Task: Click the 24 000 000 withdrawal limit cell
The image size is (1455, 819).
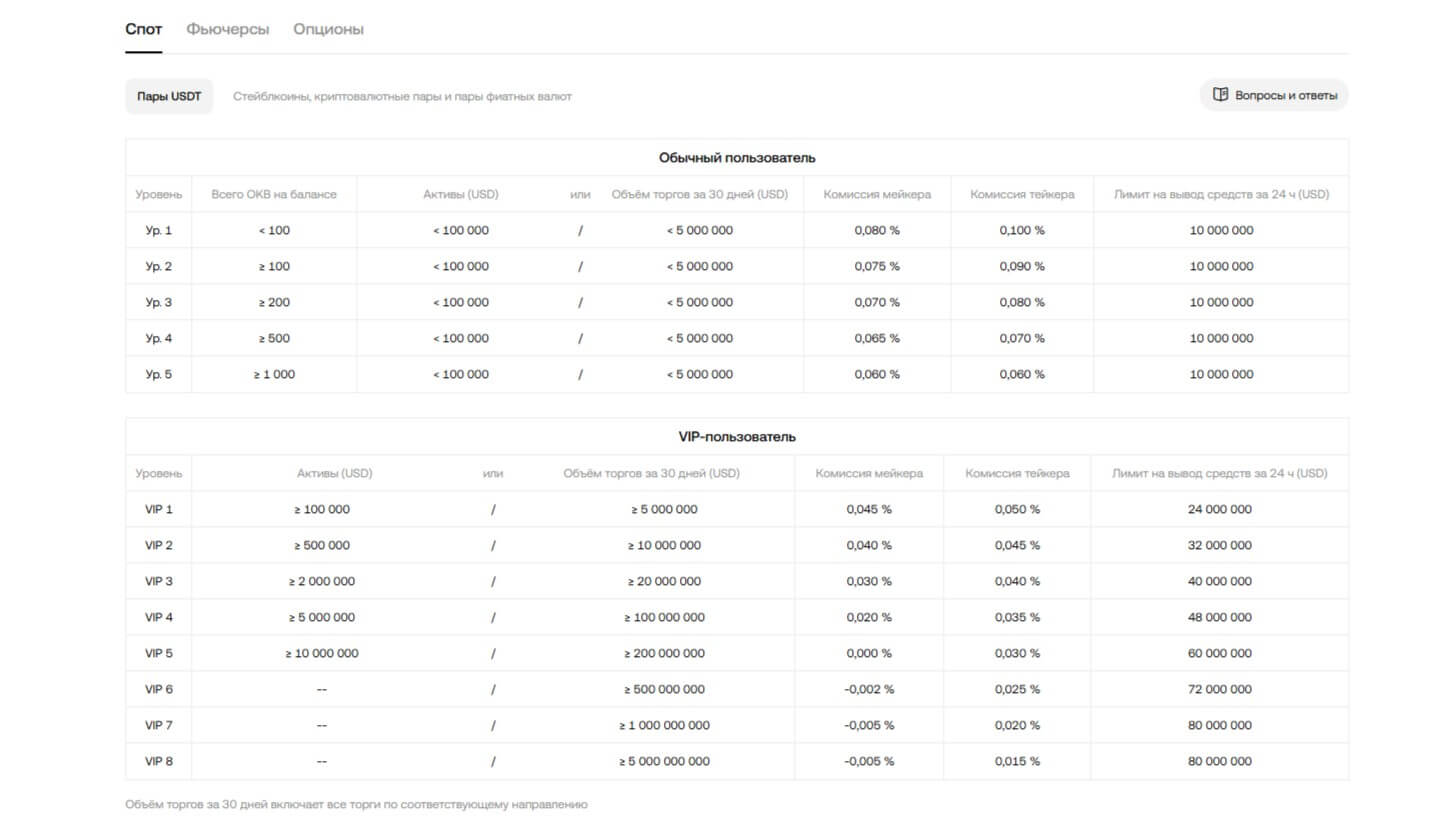Action: (x=1219, y=509)
